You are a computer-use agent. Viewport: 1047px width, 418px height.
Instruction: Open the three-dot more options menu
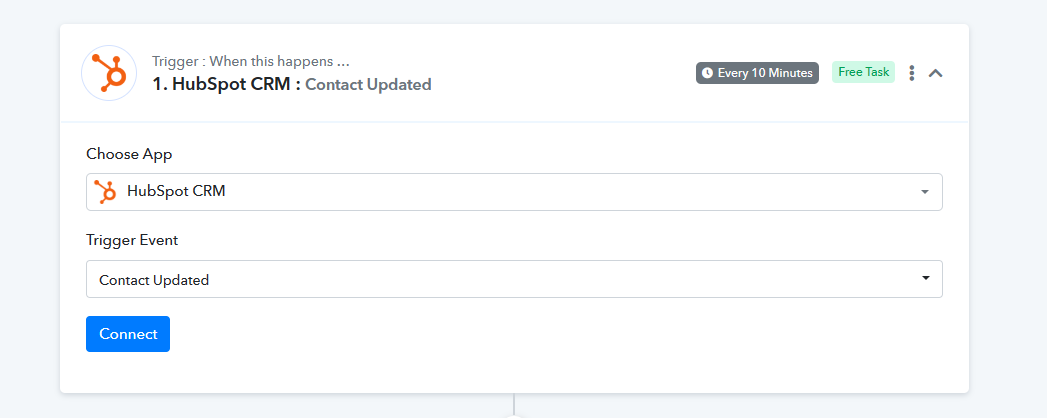click(911, 73)
